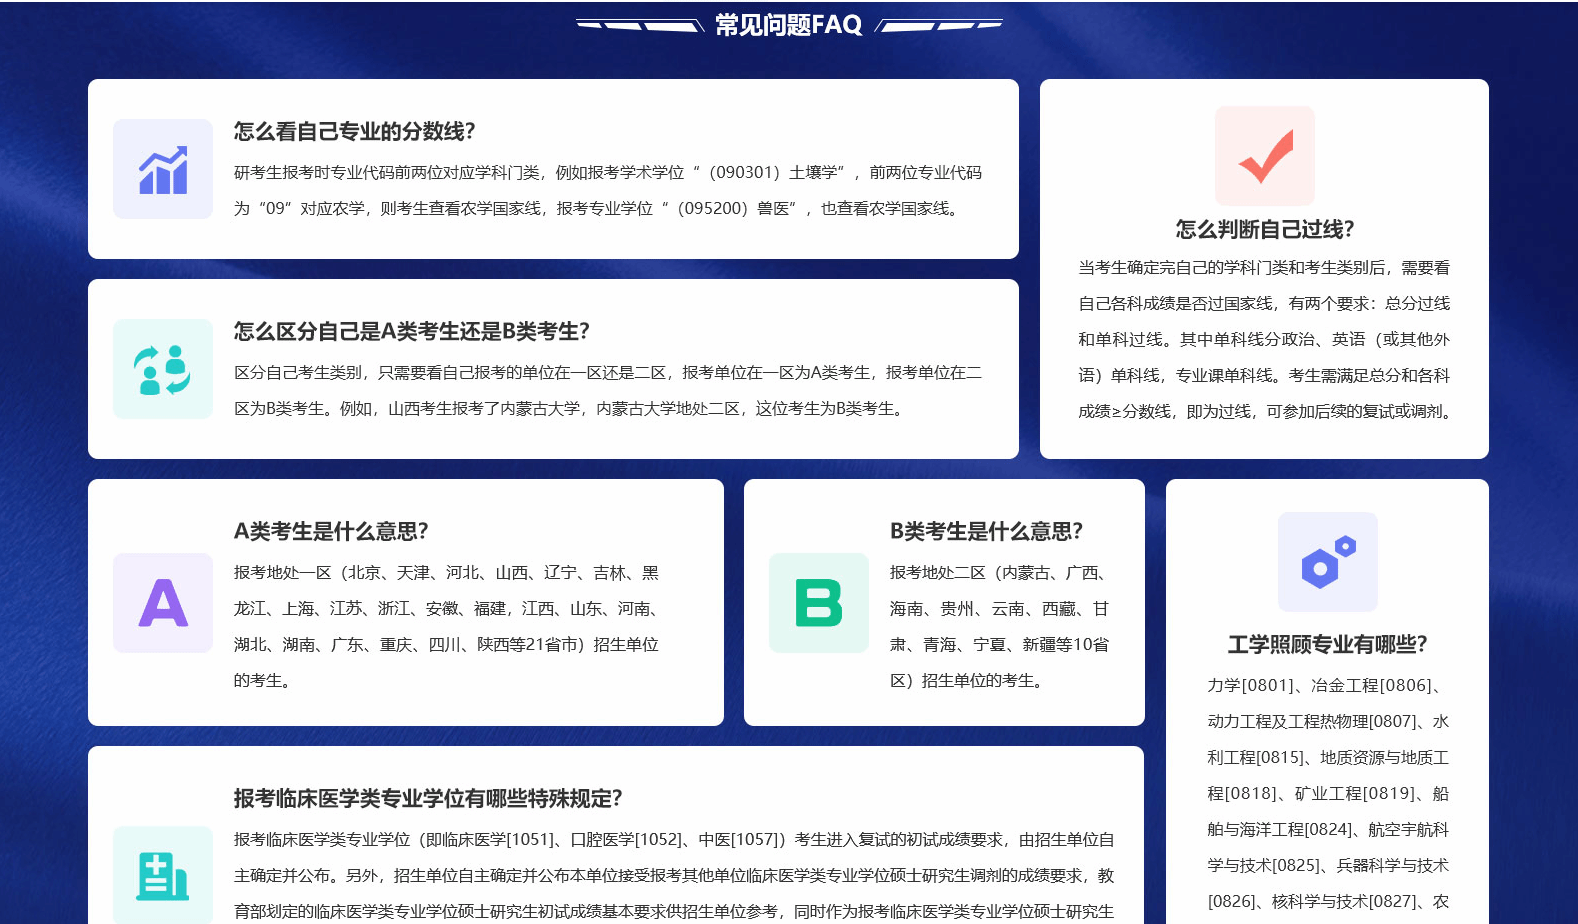The width and height of the screenshot is (1578, 924).
Task: Click the paragraph explaining 专业代码前两位
Action: click(x=608, y=190)
